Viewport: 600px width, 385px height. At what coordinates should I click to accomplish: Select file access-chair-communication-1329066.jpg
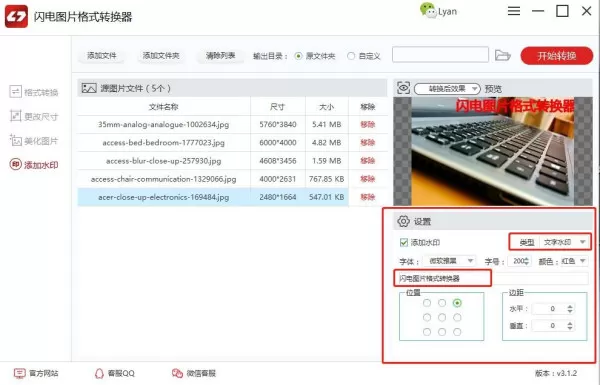(x=163, y=179)
